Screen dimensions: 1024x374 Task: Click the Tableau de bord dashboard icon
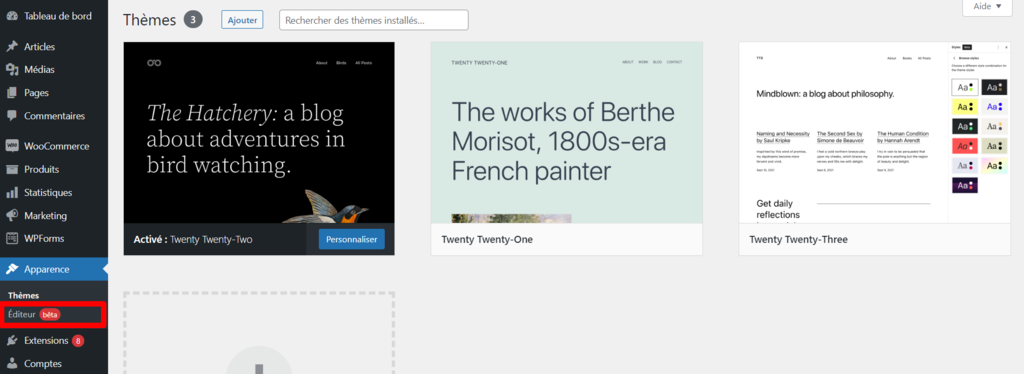click(x=11, y=16)
